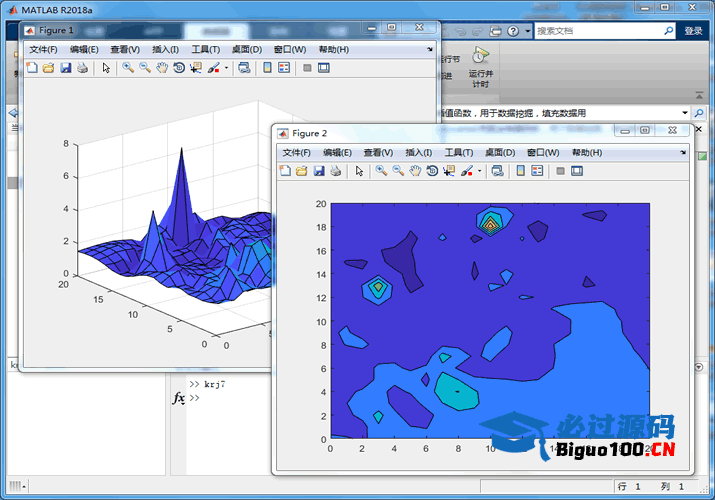
Task: Open file icon in Figure 2 toolbar
Action: [302, 171]
